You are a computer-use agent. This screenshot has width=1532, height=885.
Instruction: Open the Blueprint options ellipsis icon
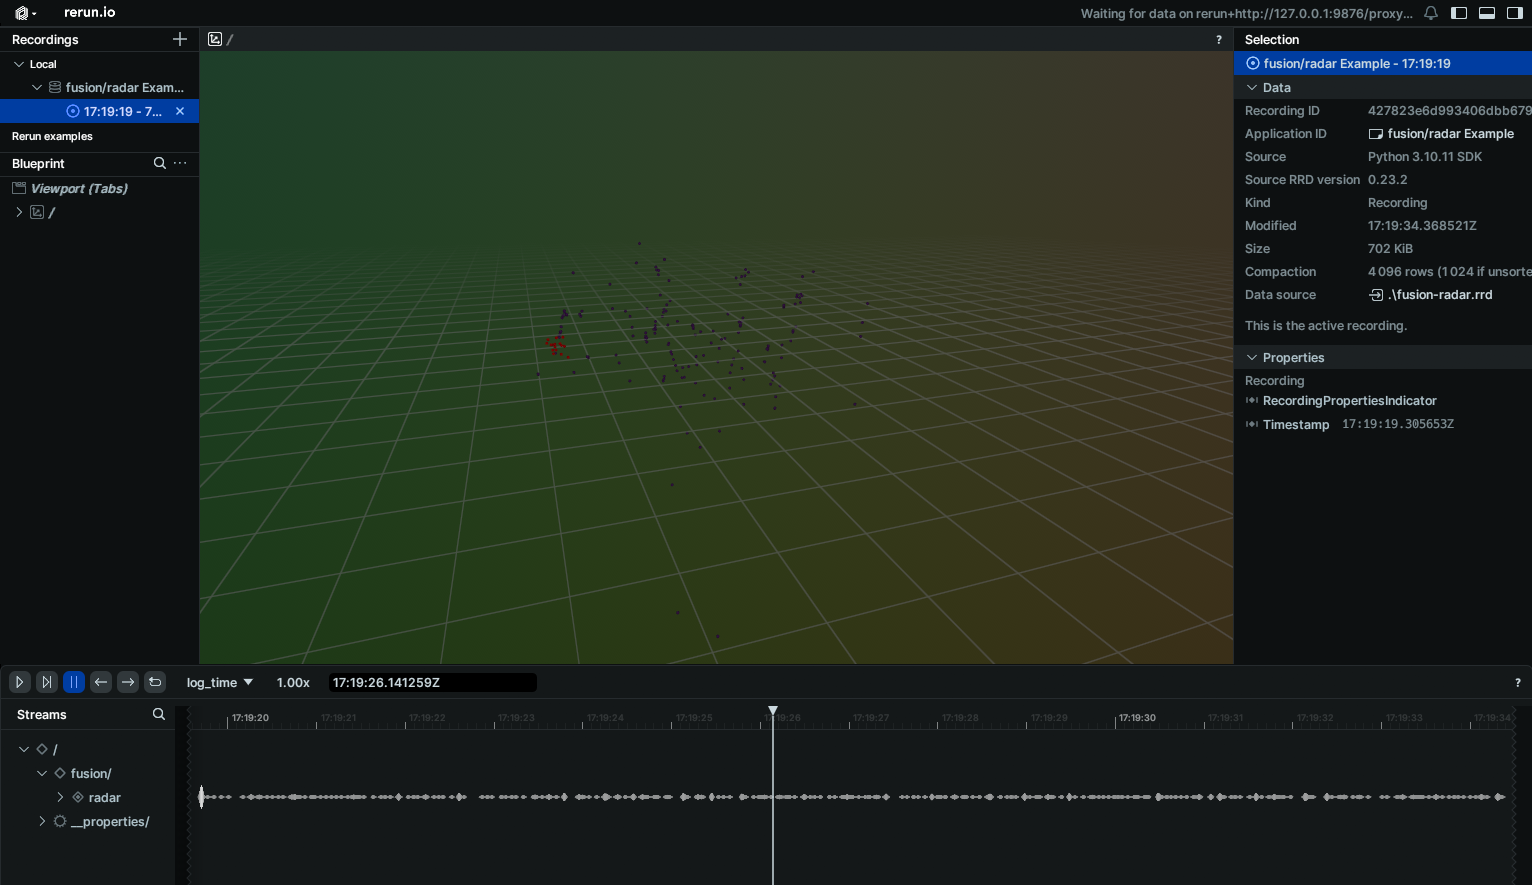click(x=179, y=162)
